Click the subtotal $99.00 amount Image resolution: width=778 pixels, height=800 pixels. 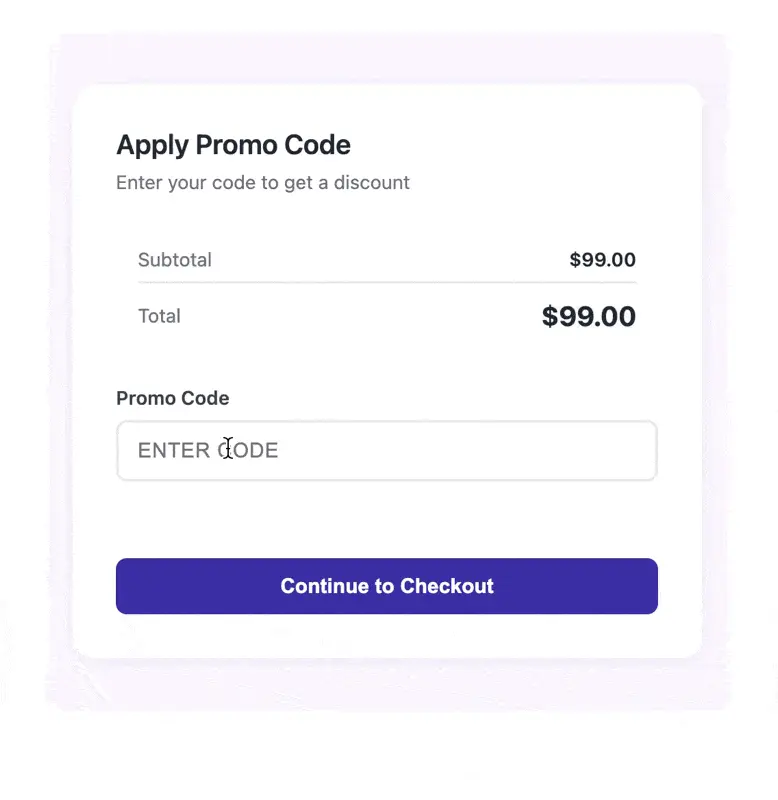point(602,260)
